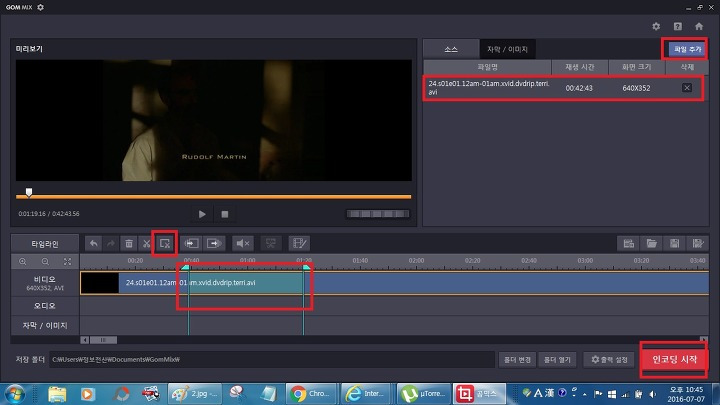720x405 pixels.
Task: Open the 2.jpg Paint window in taskbar
Action: 194,394
